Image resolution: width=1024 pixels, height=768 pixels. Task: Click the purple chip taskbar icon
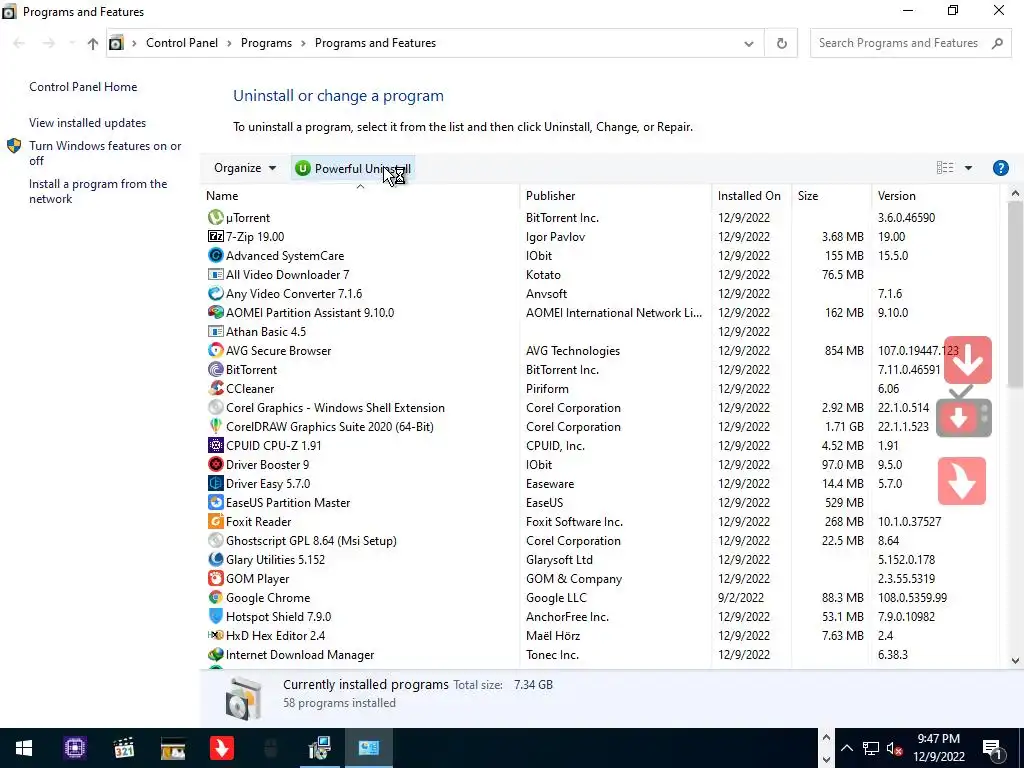pyautogui.click(x=74, y=748)
